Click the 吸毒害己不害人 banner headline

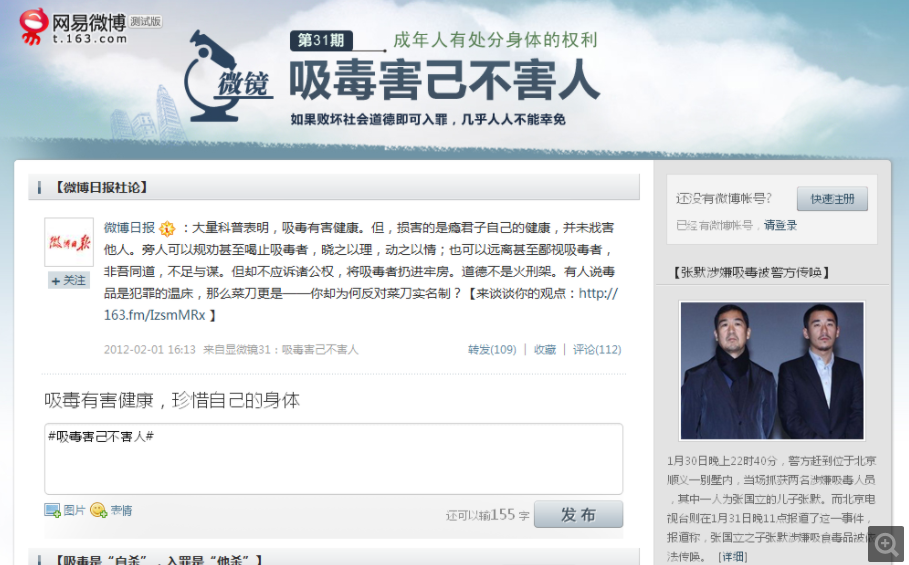tap(444, 81)
